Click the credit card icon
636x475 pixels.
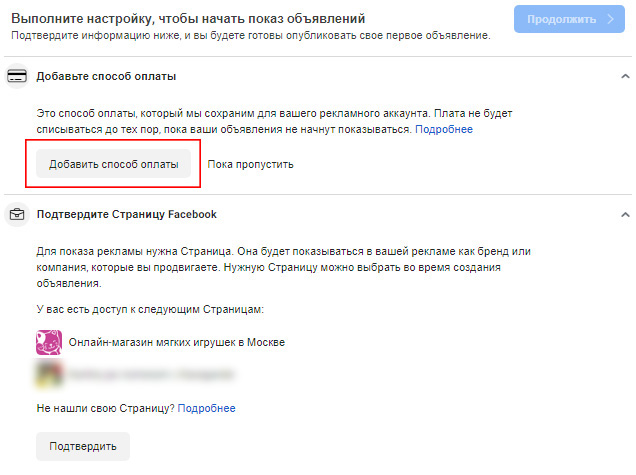pos(17,76)
